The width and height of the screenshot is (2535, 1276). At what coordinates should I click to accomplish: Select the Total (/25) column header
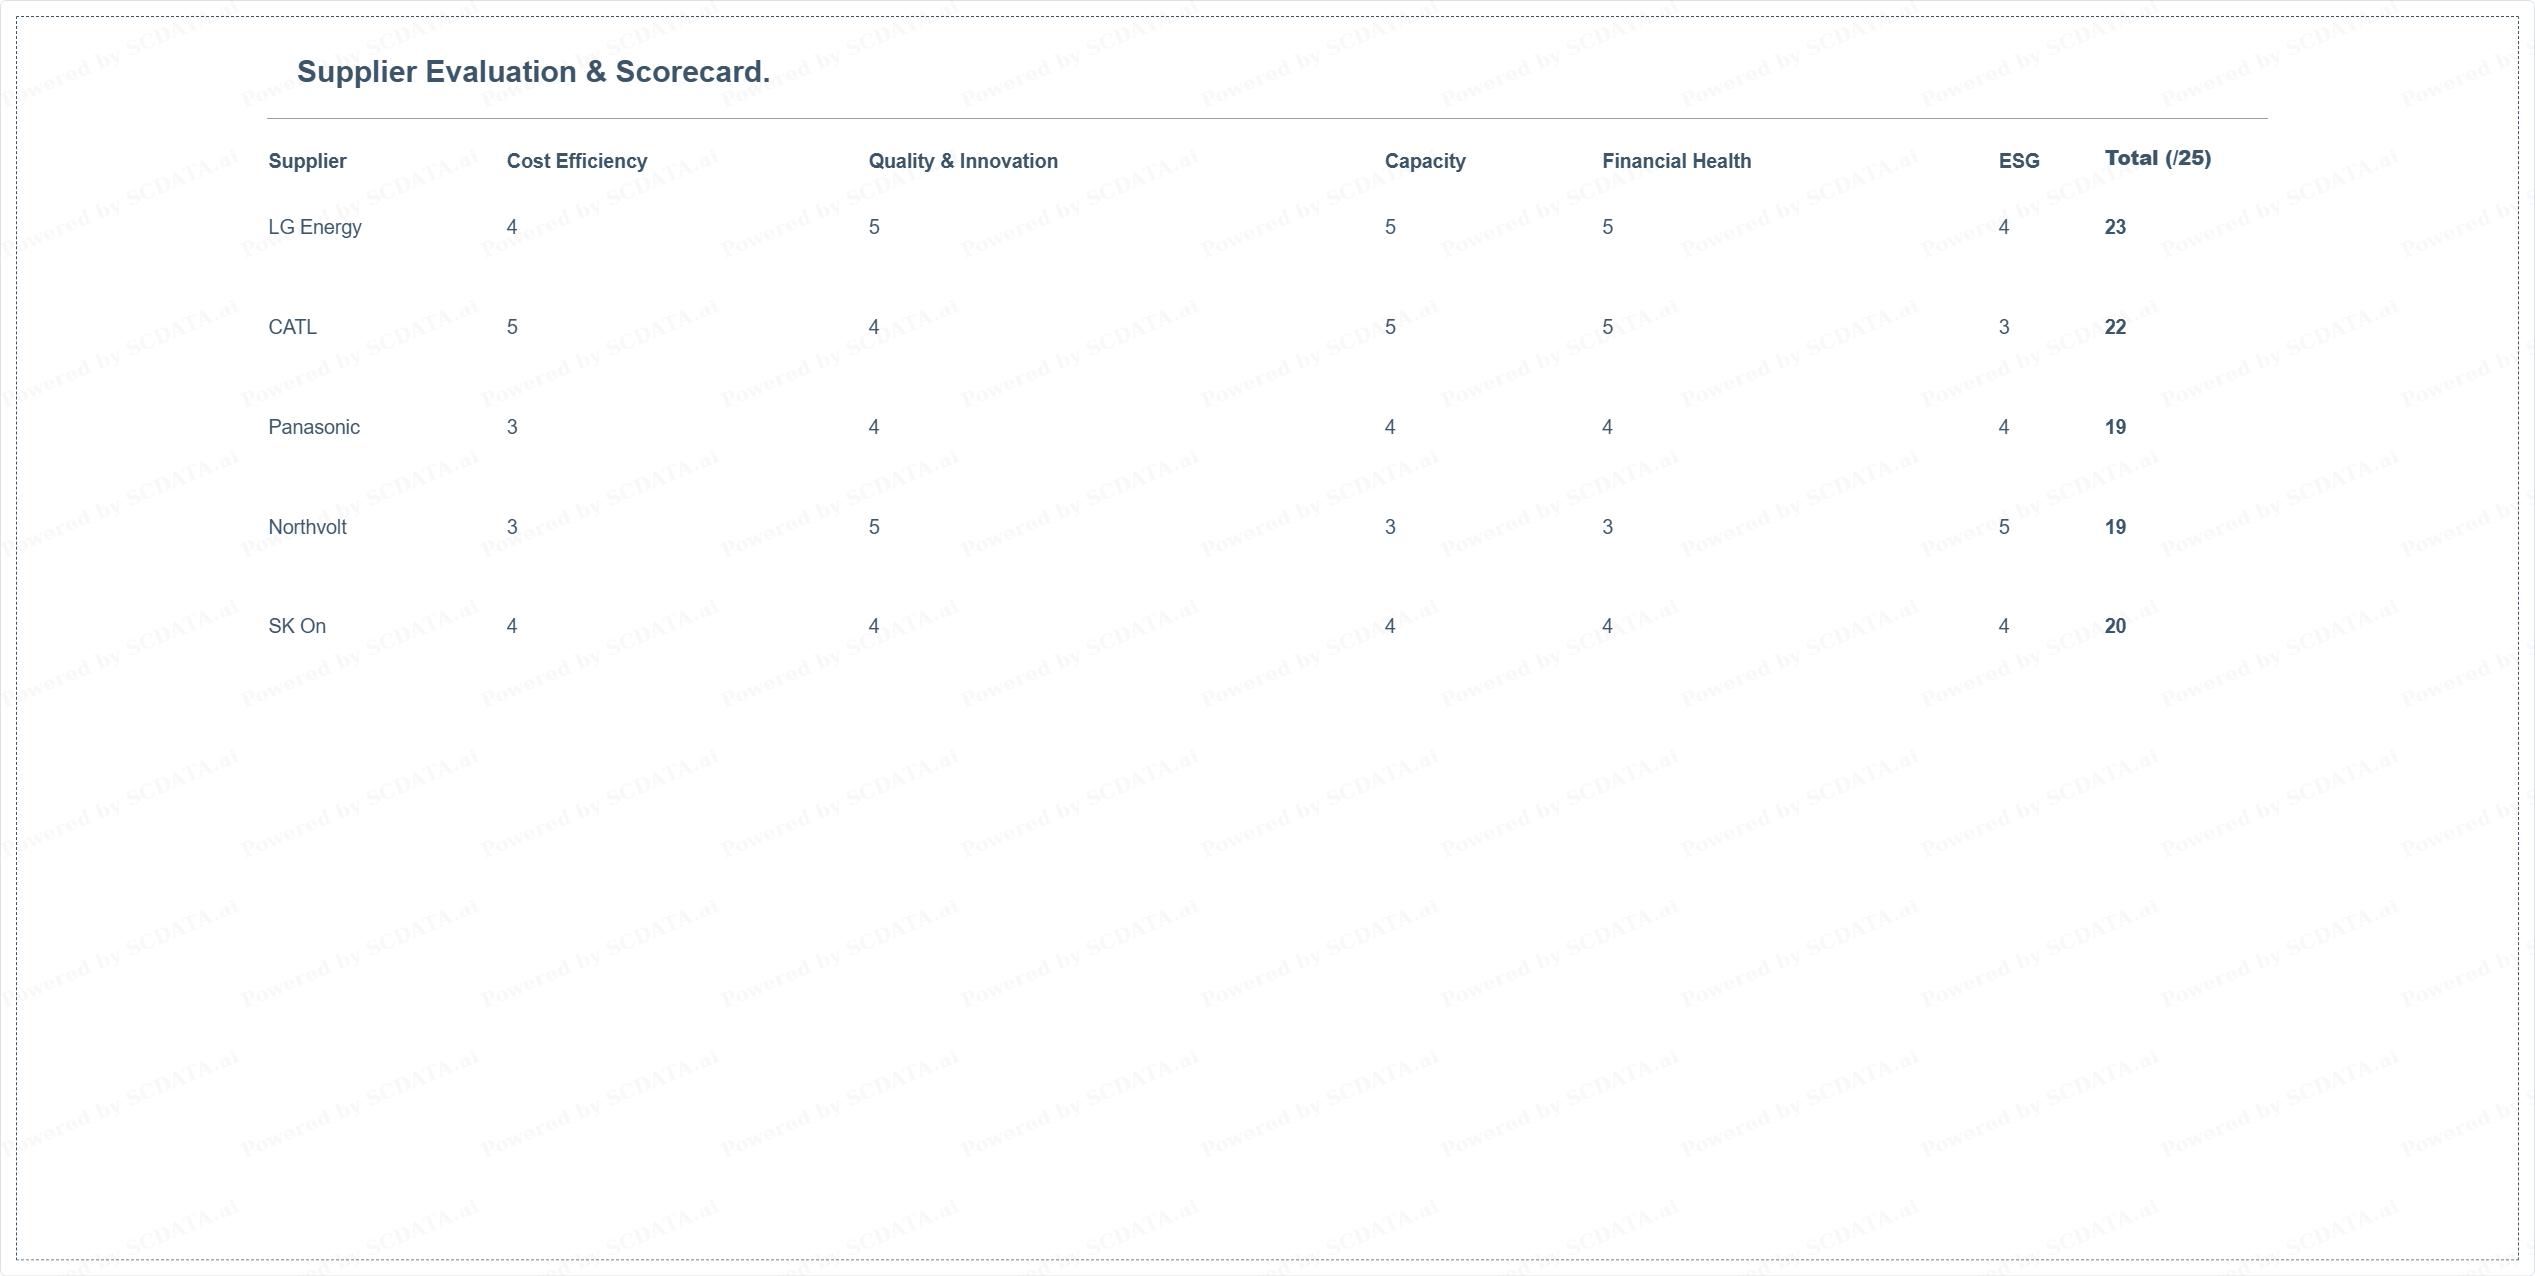pos(2158,158)
